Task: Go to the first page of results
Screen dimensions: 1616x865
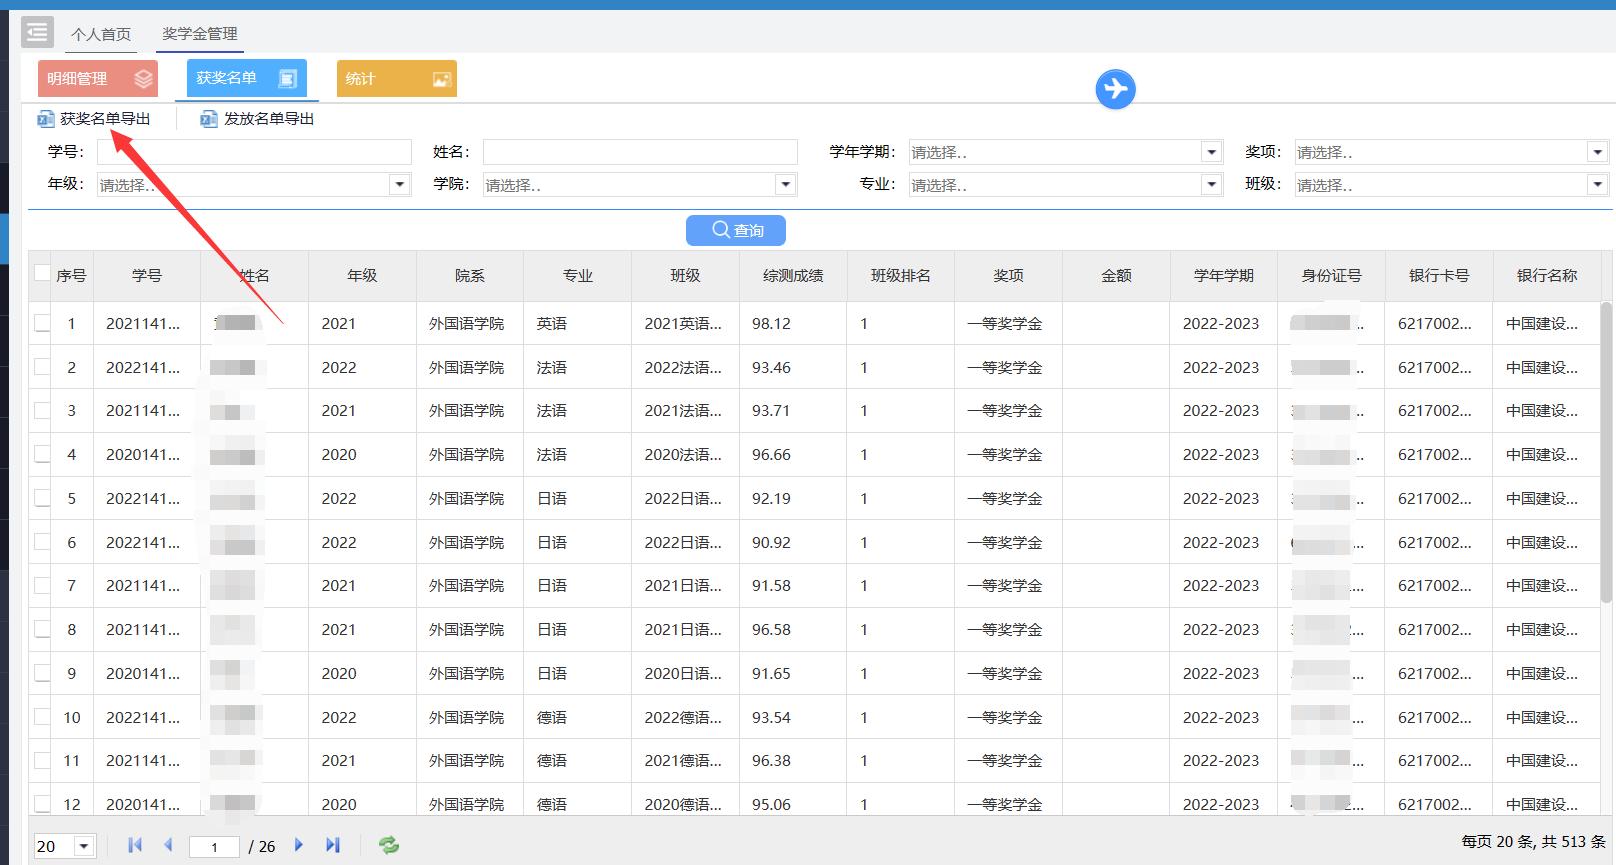Action: point(135,845)
